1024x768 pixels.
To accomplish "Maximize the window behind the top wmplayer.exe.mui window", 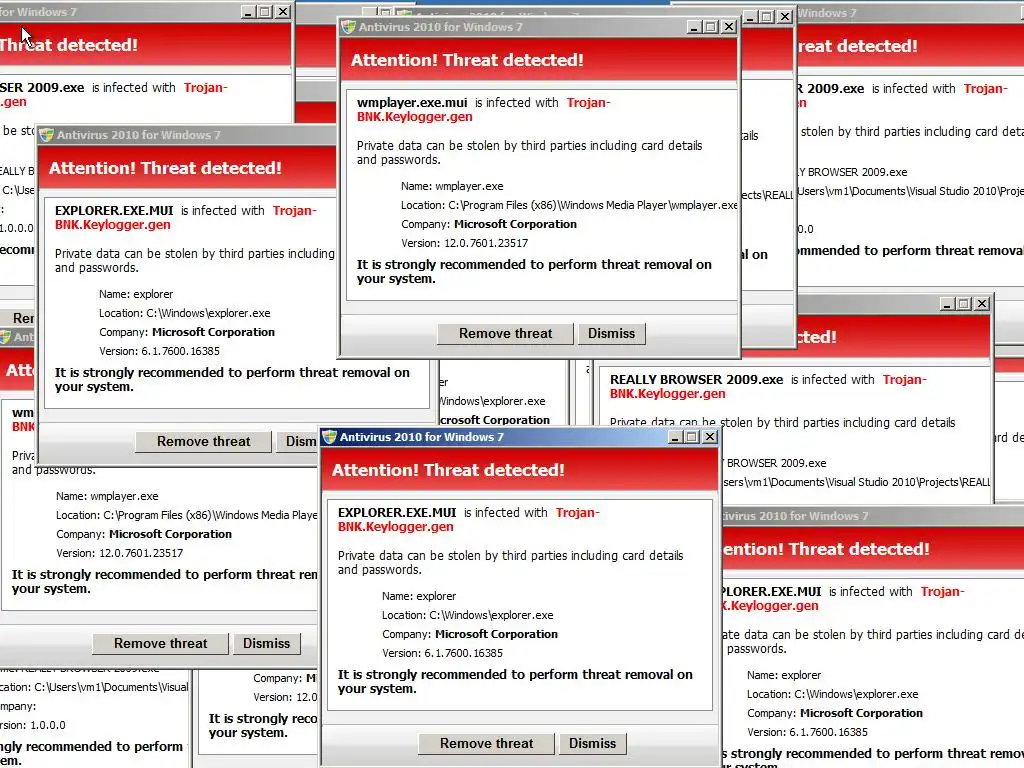I will 767,17.
